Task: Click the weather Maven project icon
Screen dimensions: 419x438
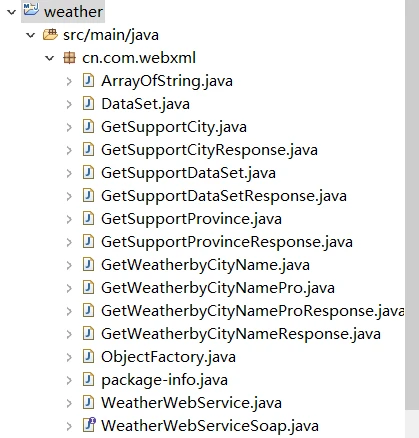Action: pyautogui.click(x=31, y=9)
